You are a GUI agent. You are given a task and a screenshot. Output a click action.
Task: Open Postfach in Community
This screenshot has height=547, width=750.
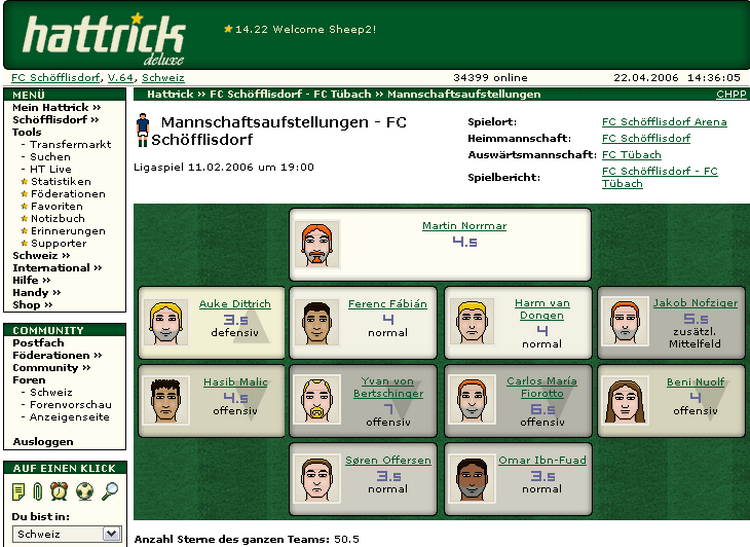[x=38, y=343]
